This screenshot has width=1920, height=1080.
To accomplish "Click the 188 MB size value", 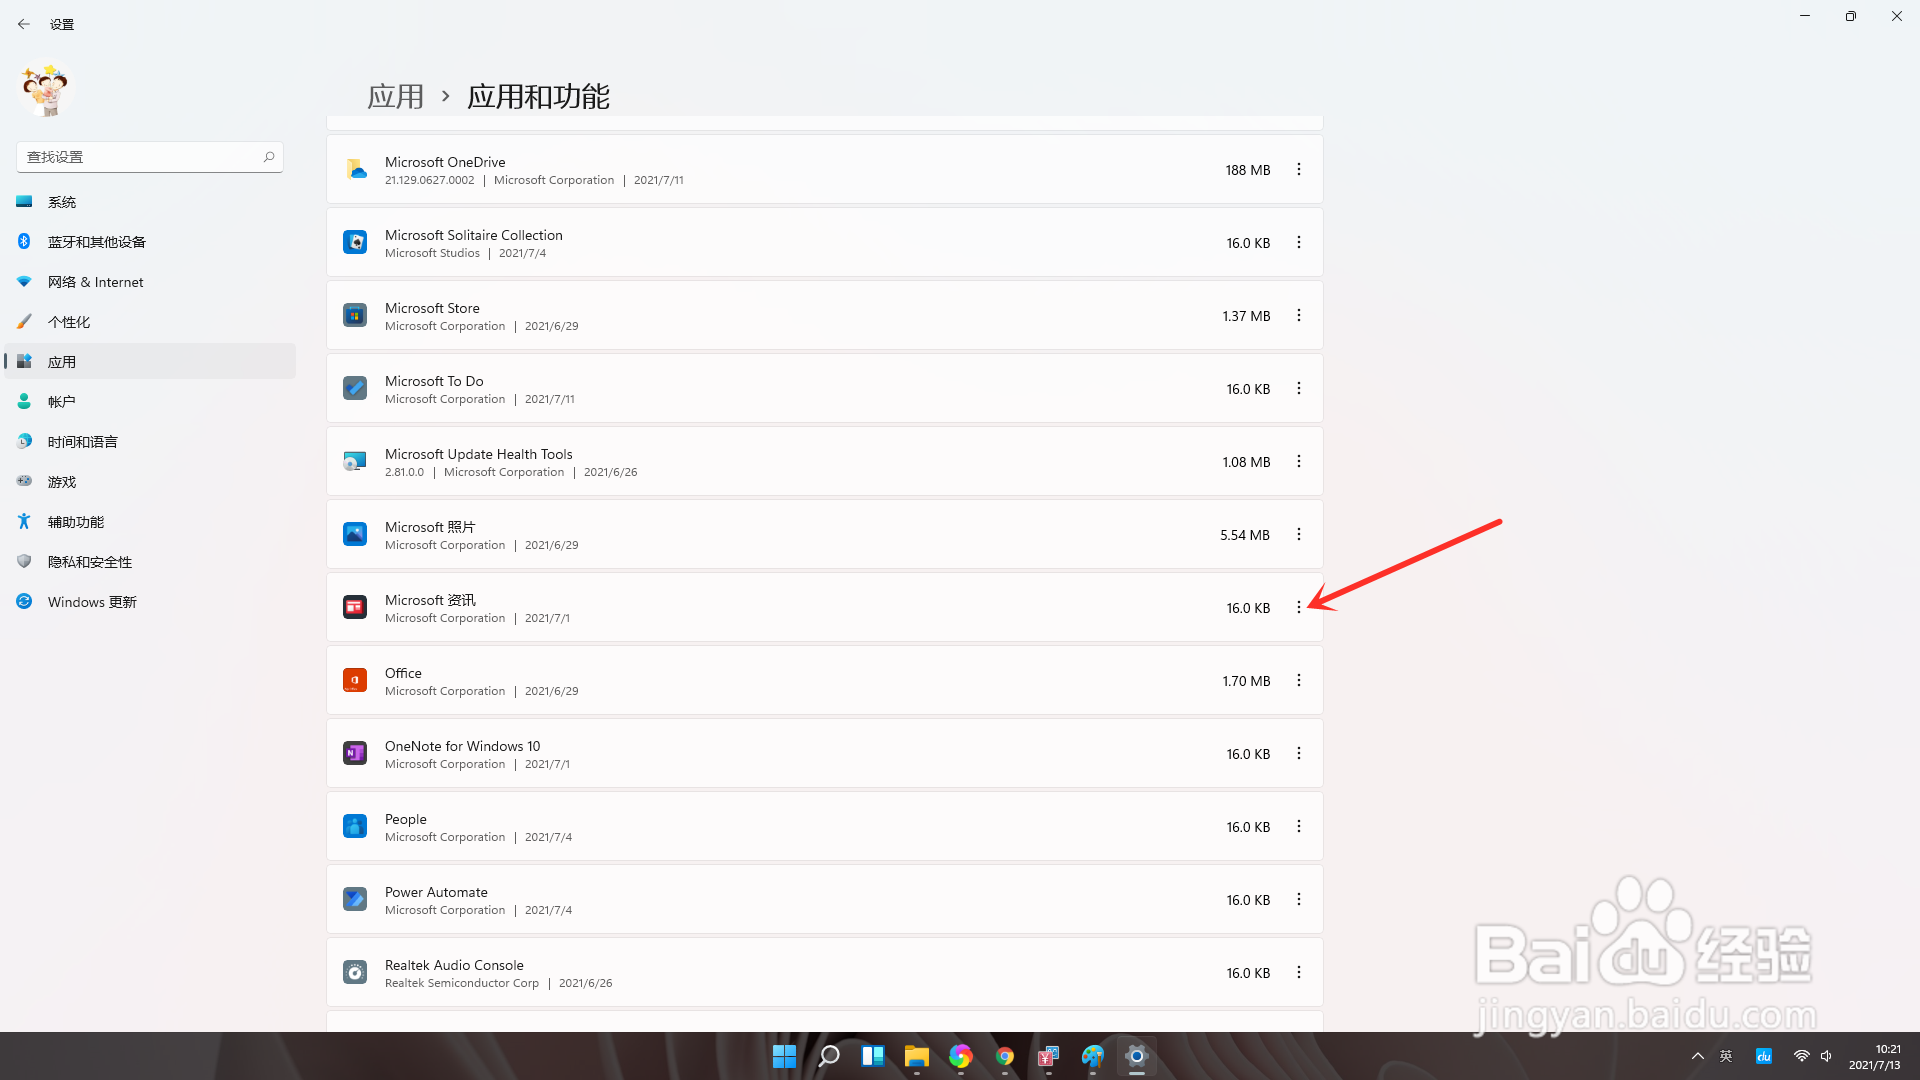I will pos(1248,170).
